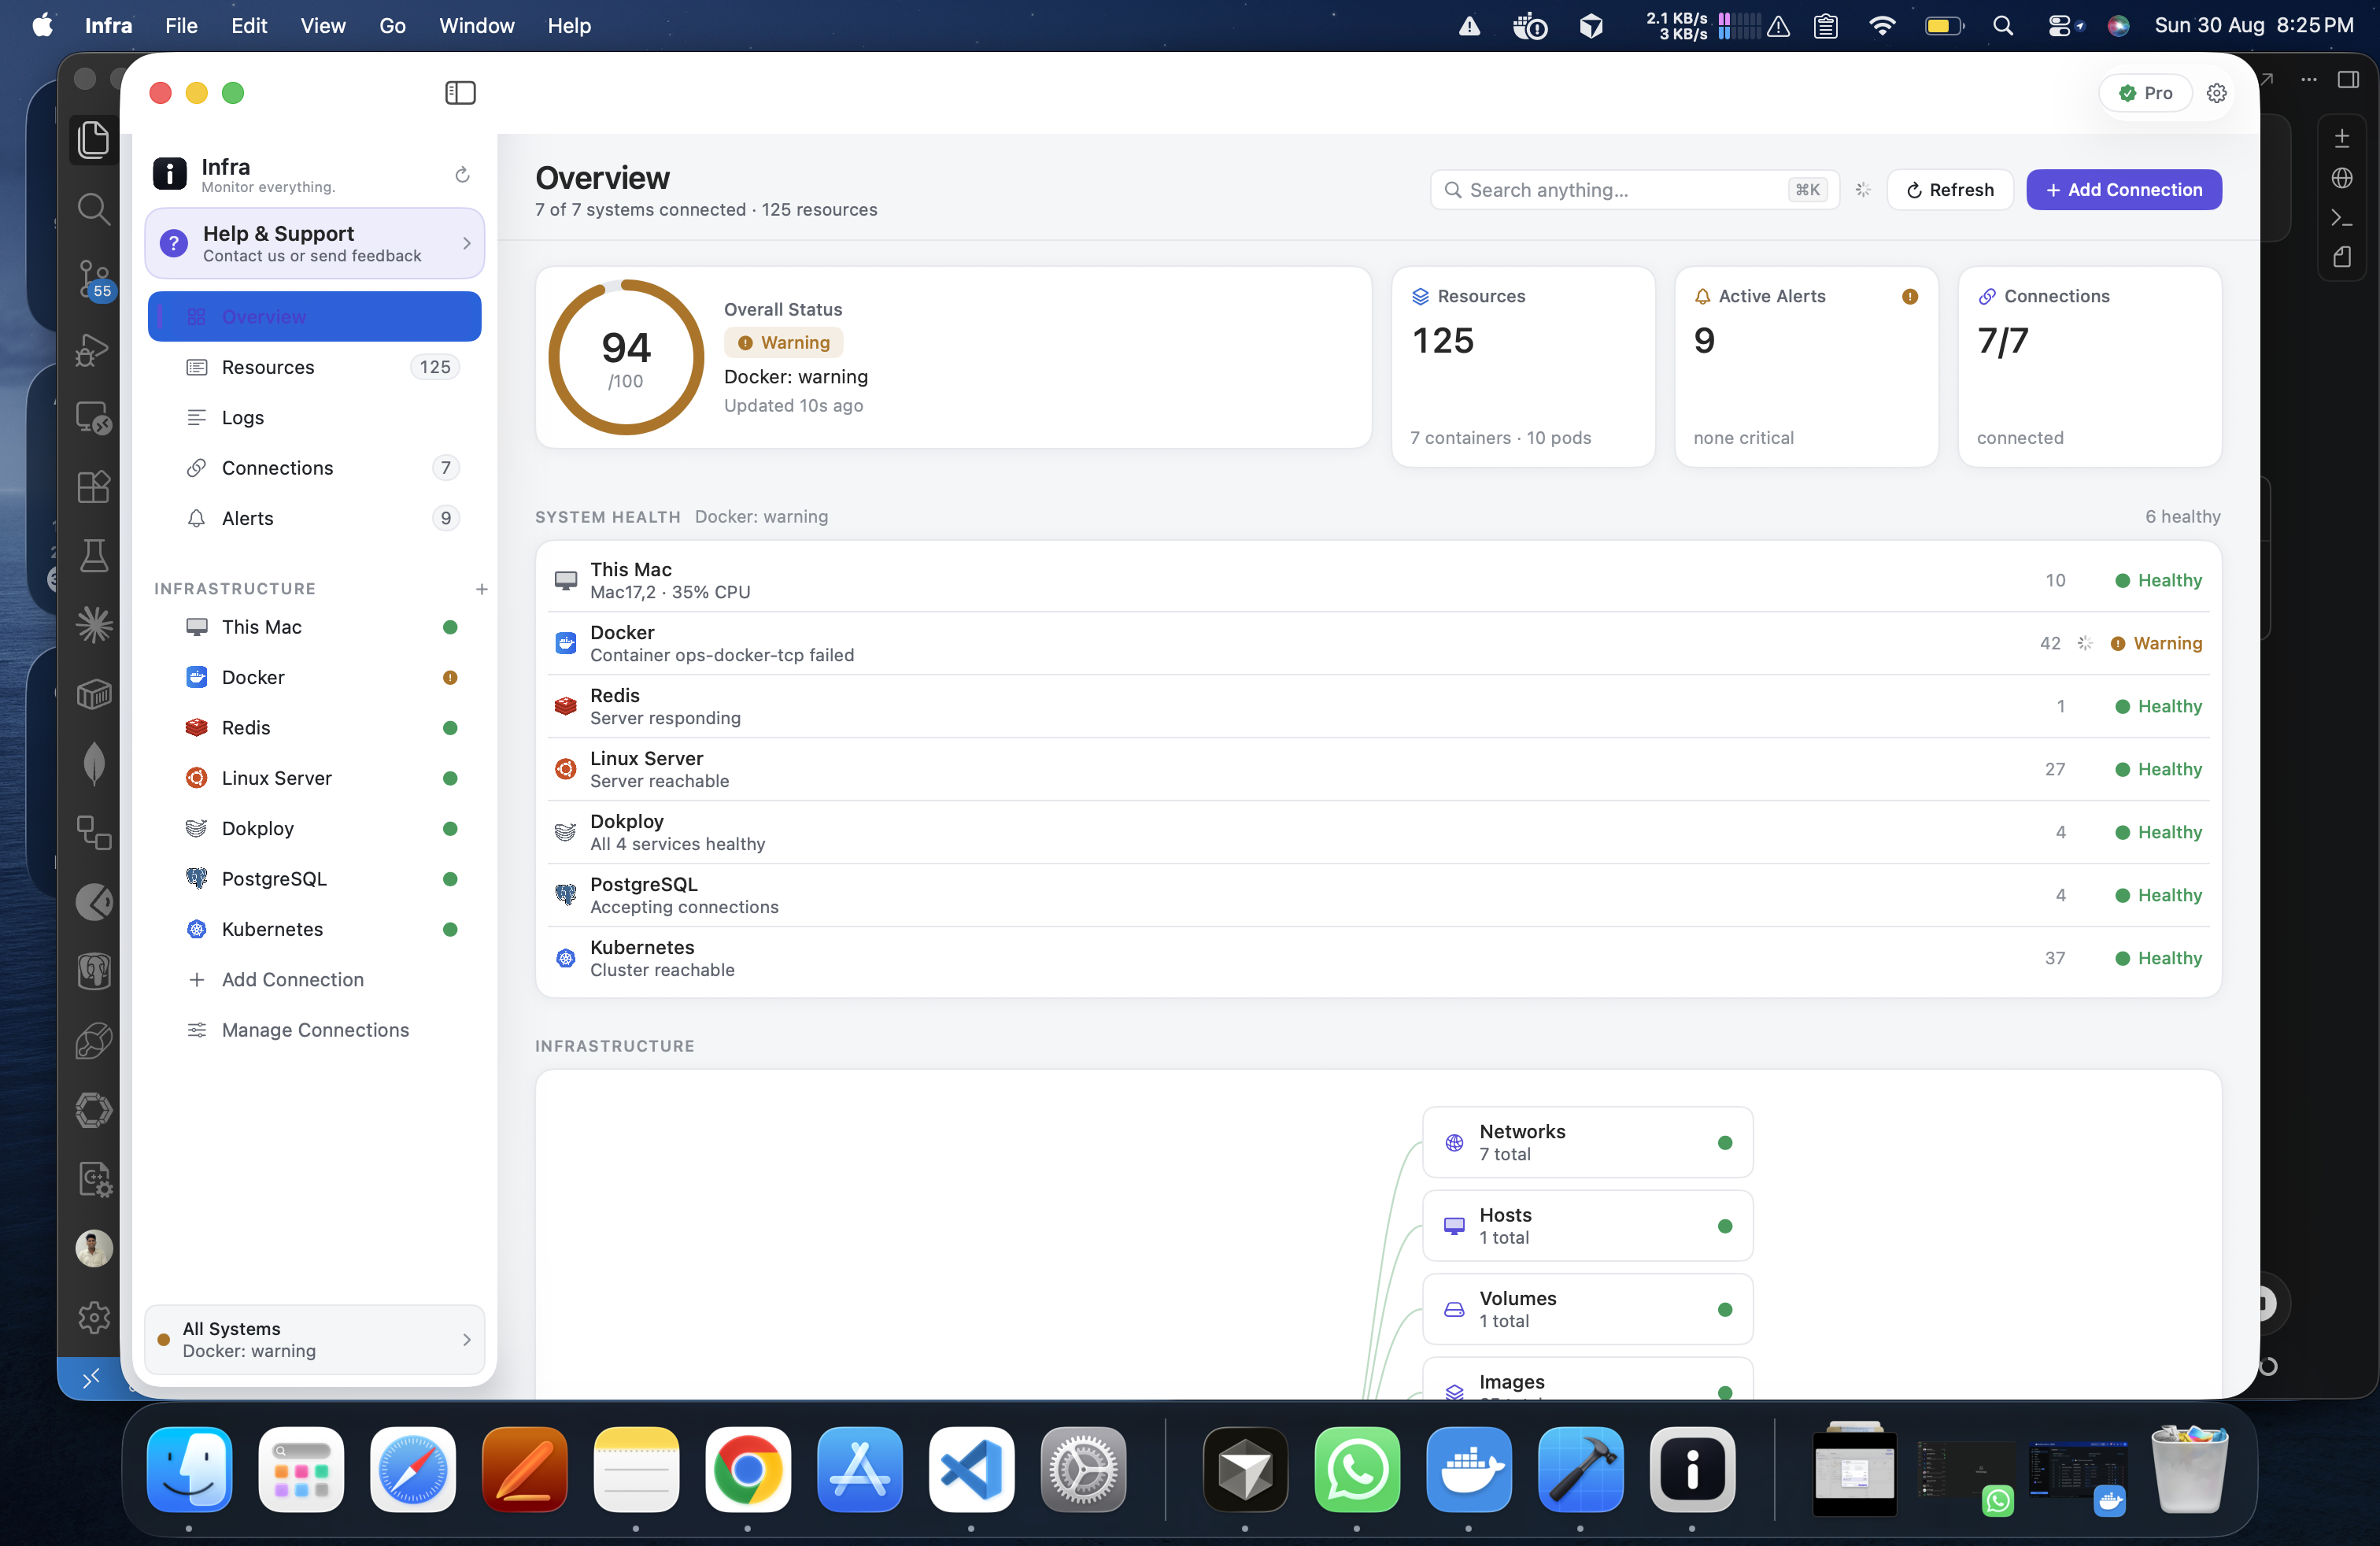Open the Alerts sidebar tab

tap(315, 518)
